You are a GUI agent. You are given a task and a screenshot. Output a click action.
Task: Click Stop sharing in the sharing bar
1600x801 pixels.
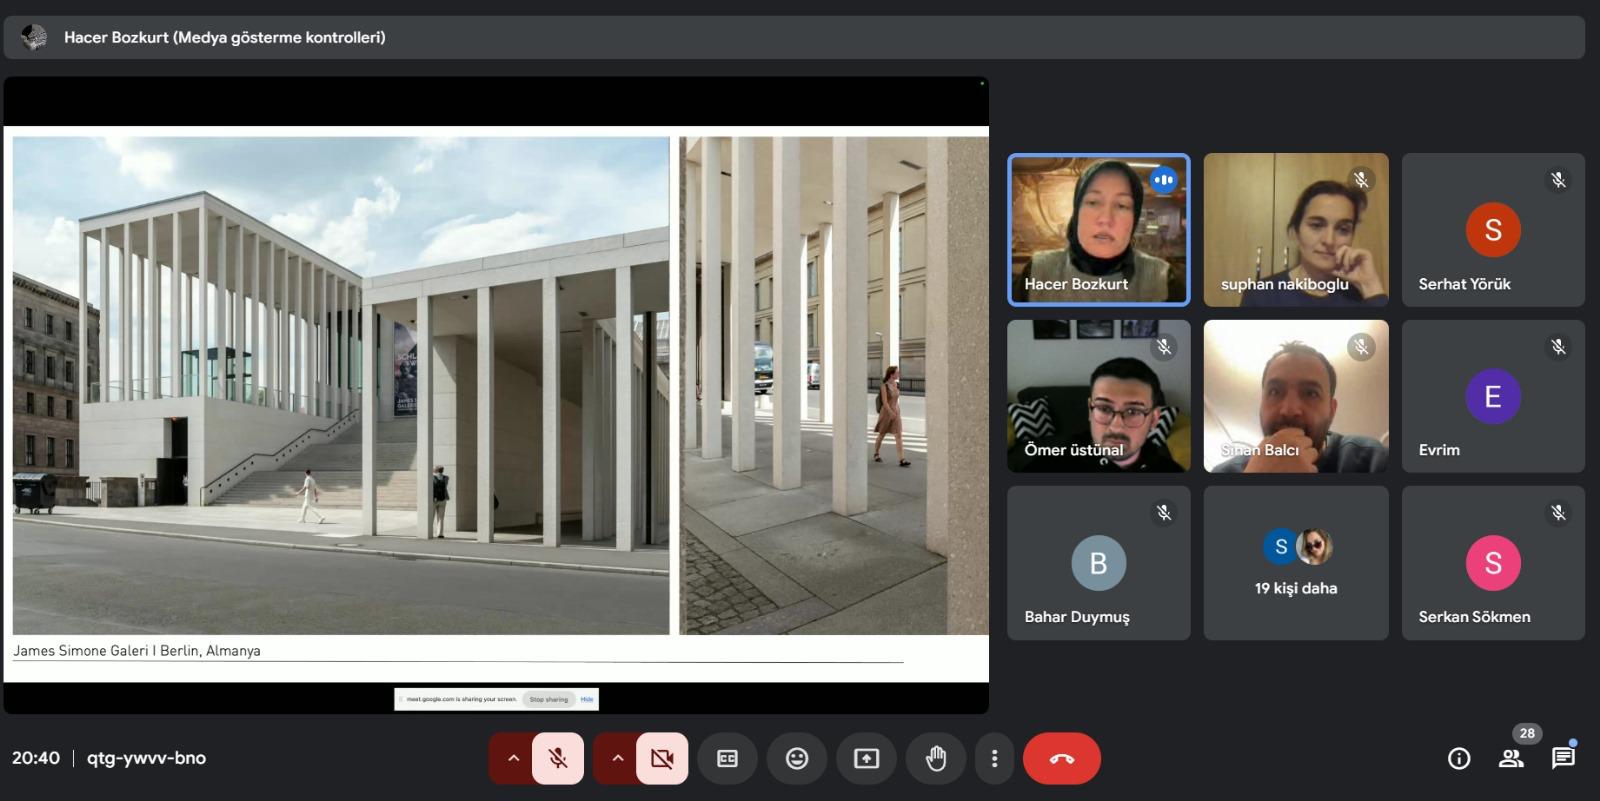[x=549, y=699]
